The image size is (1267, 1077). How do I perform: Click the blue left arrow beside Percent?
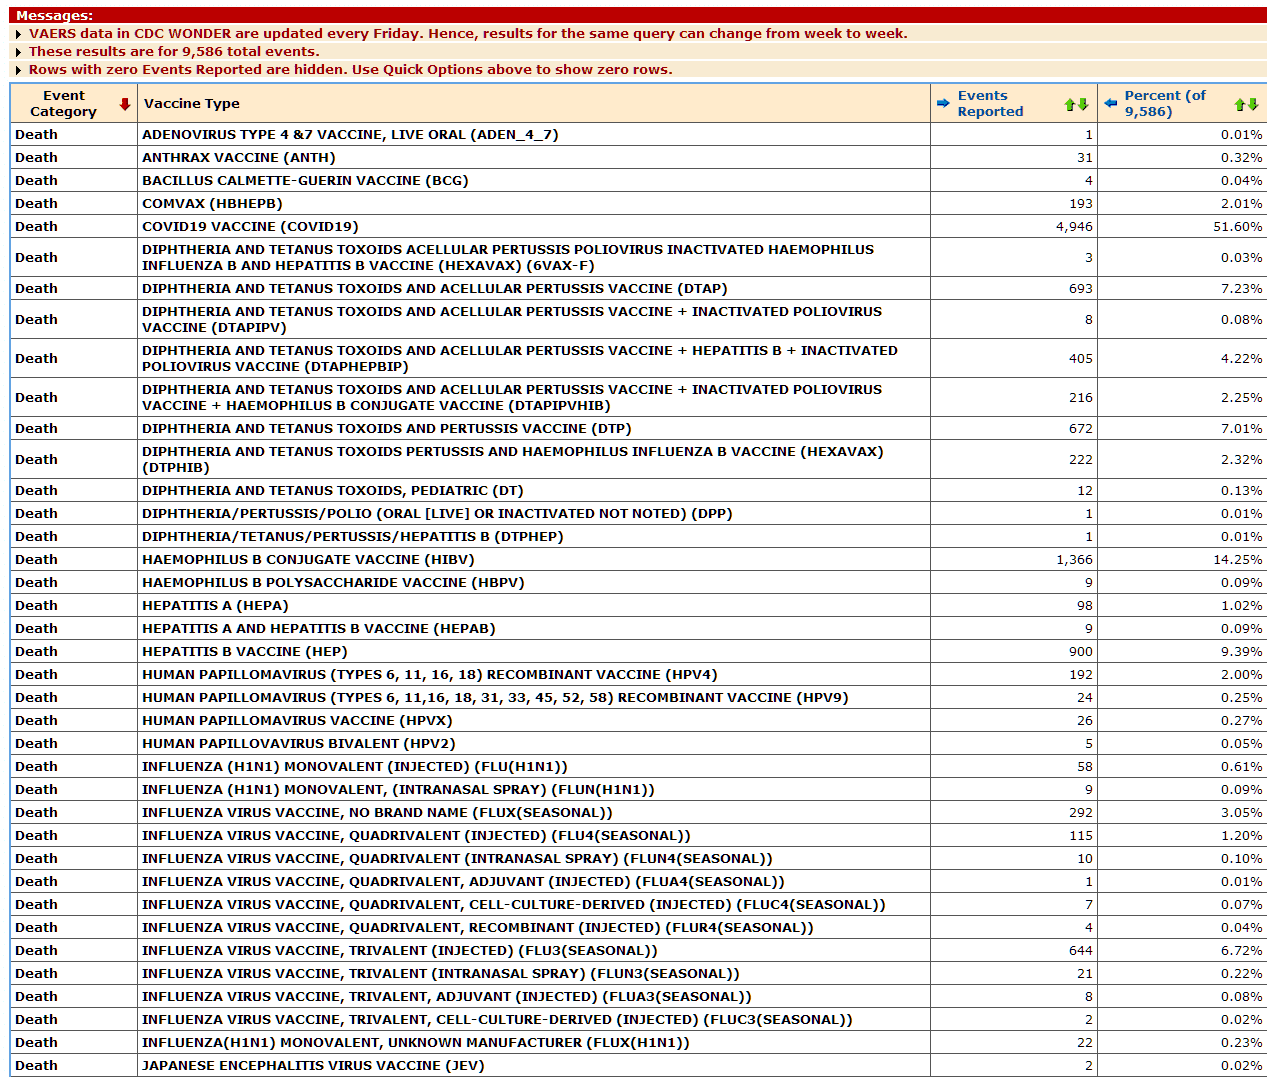pos(1111,103)
